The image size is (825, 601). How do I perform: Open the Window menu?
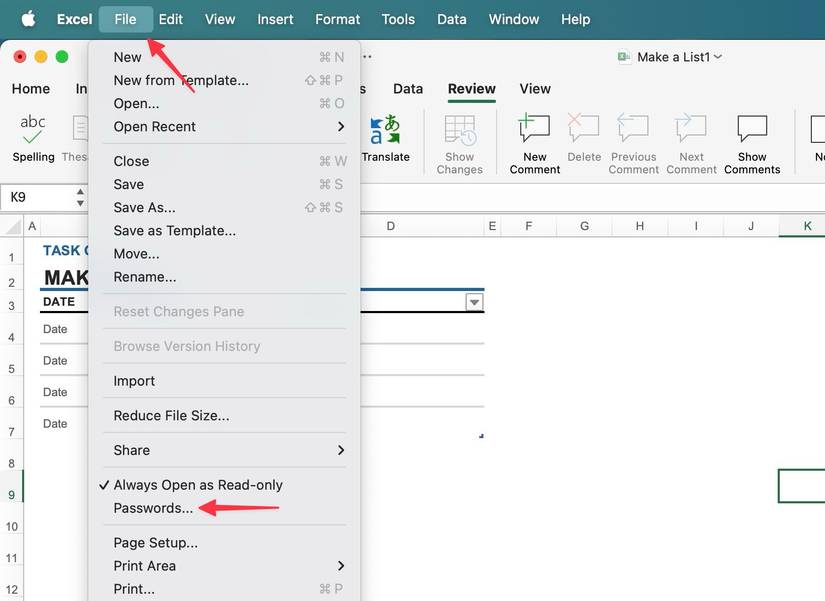(x=513, y=18)
